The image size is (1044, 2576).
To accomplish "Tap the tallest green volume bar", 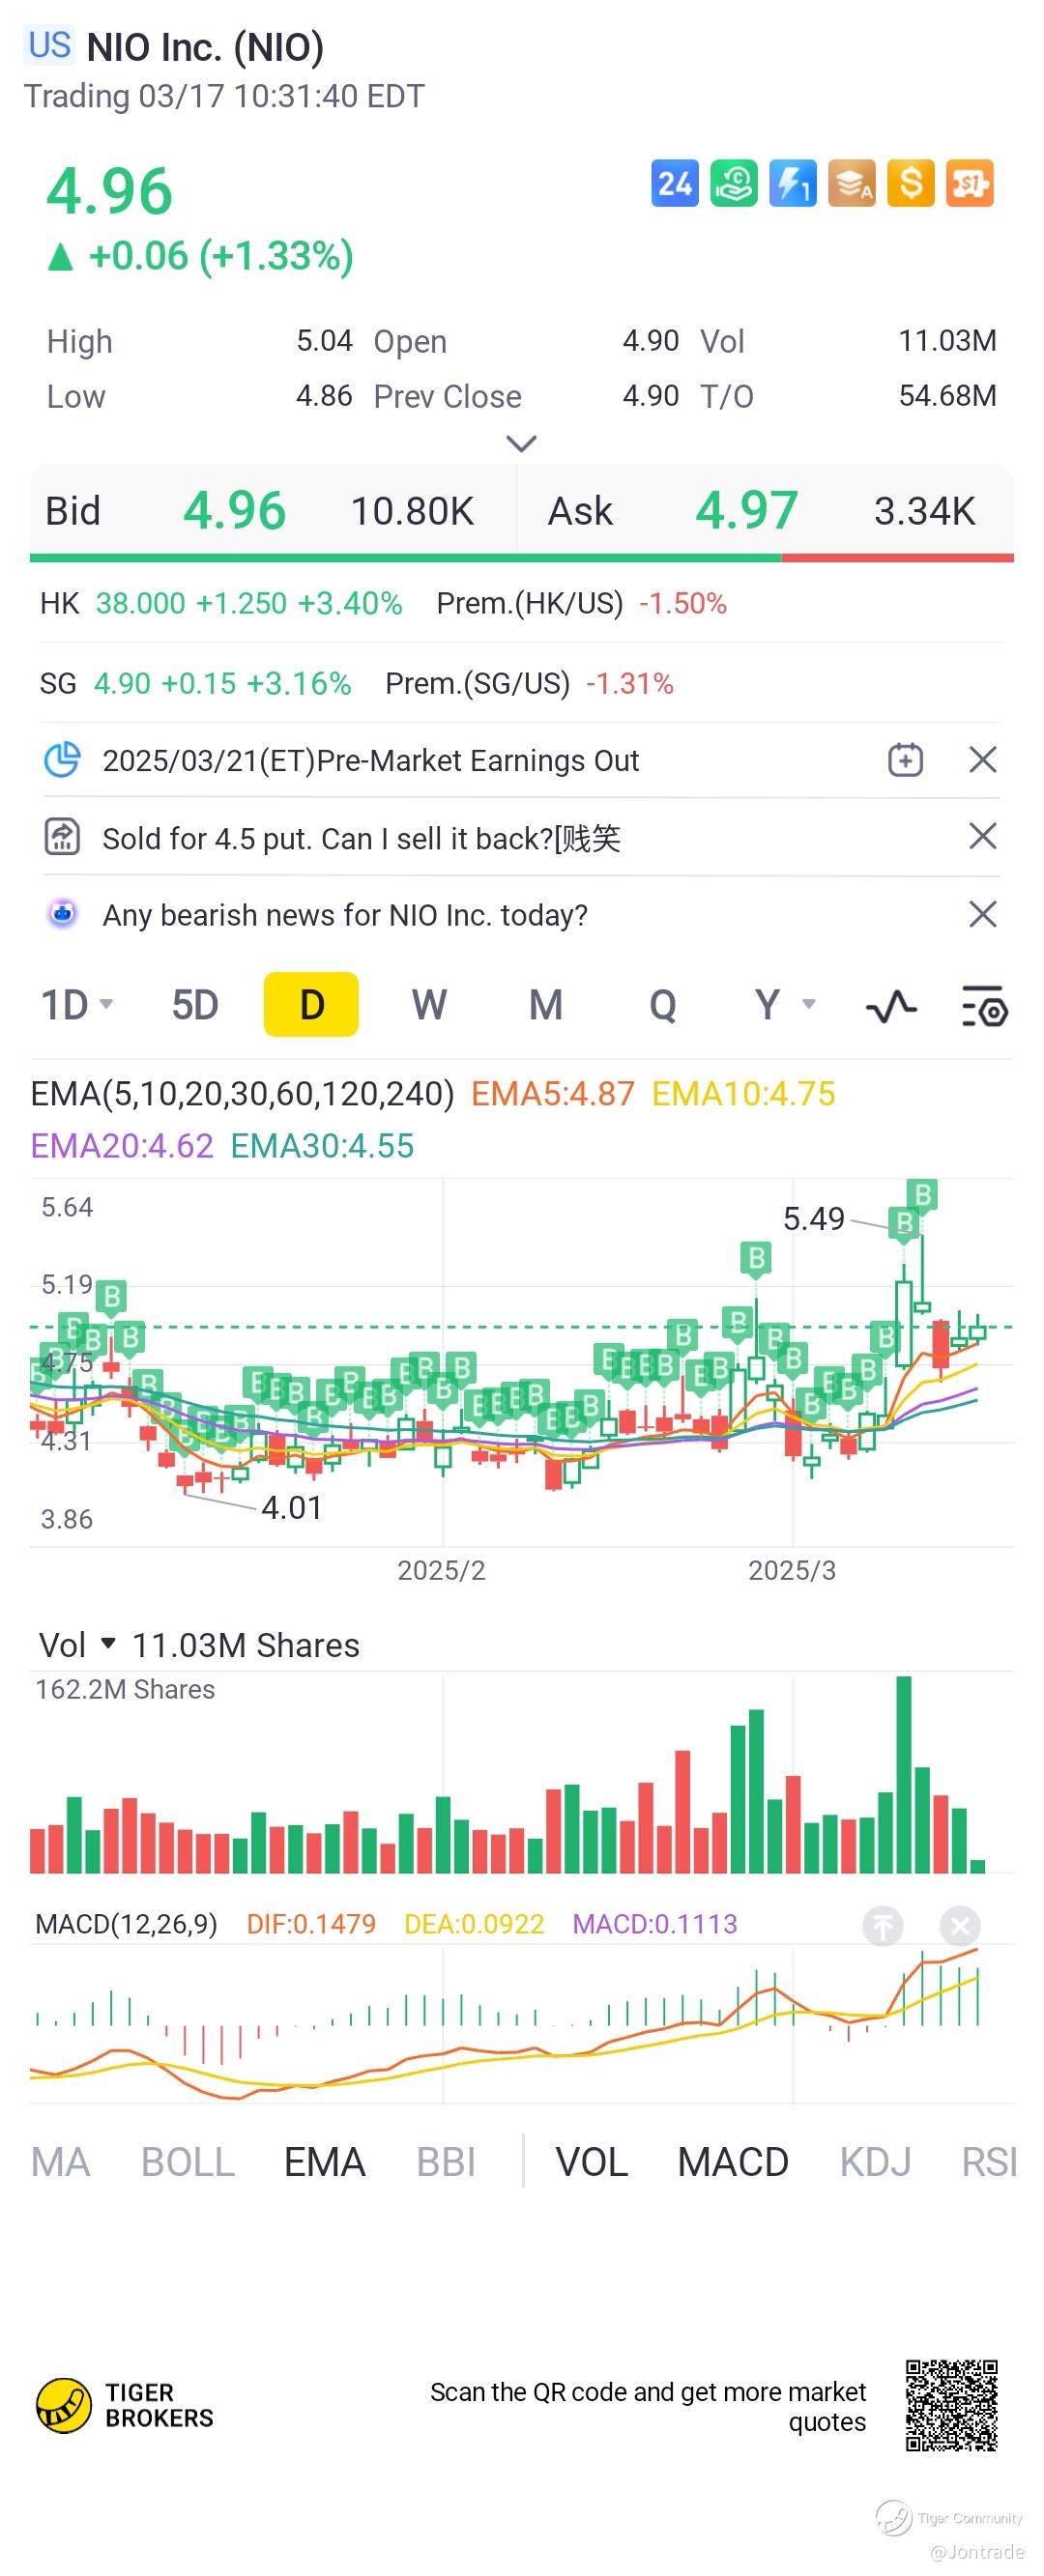I will pyautogui.click(x=904, y=1774).
